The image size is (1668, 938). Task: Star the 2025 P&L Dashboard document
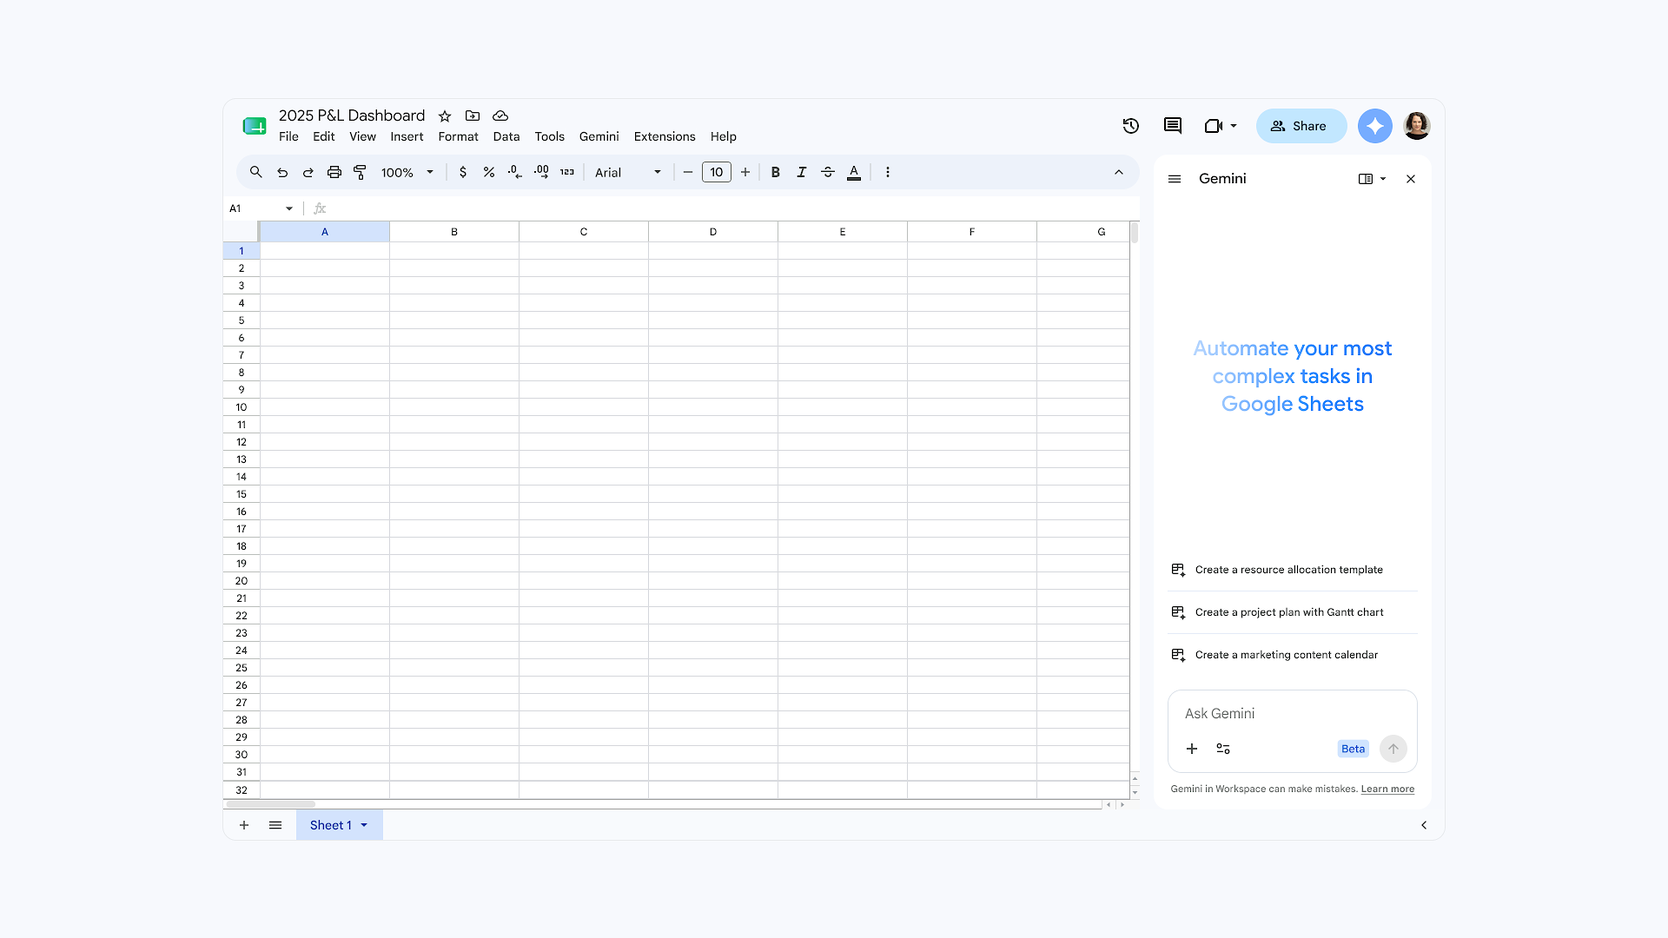445,116
